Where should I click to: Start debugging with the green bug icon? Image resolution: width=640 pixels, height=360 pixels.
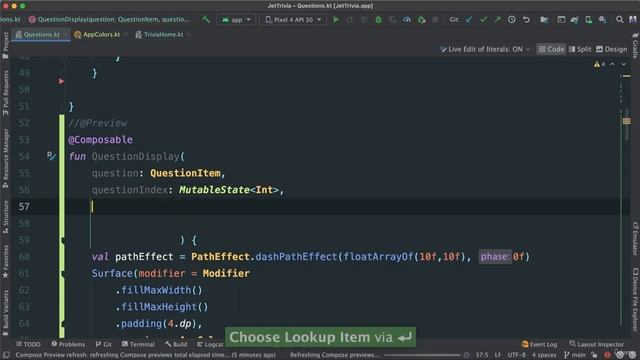coord(378,20)
